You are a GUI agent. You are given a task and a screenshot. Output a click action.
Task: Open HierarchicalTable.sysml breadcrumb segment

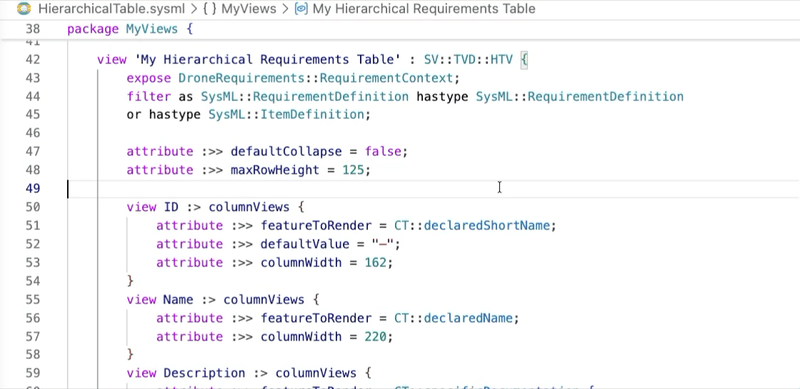111,9
